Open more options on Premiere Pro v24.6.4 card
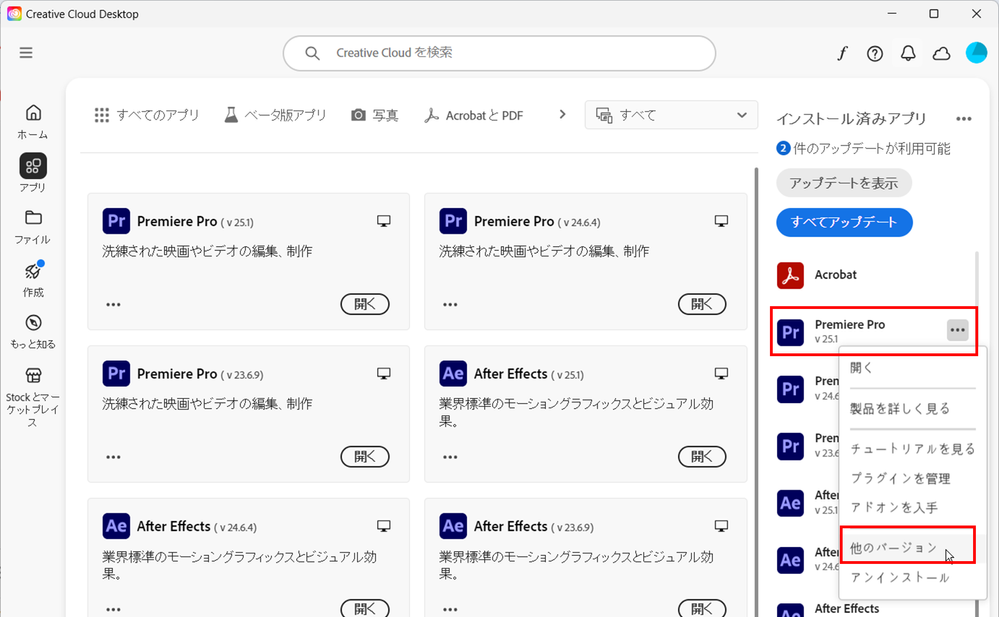 click(450, 305)
